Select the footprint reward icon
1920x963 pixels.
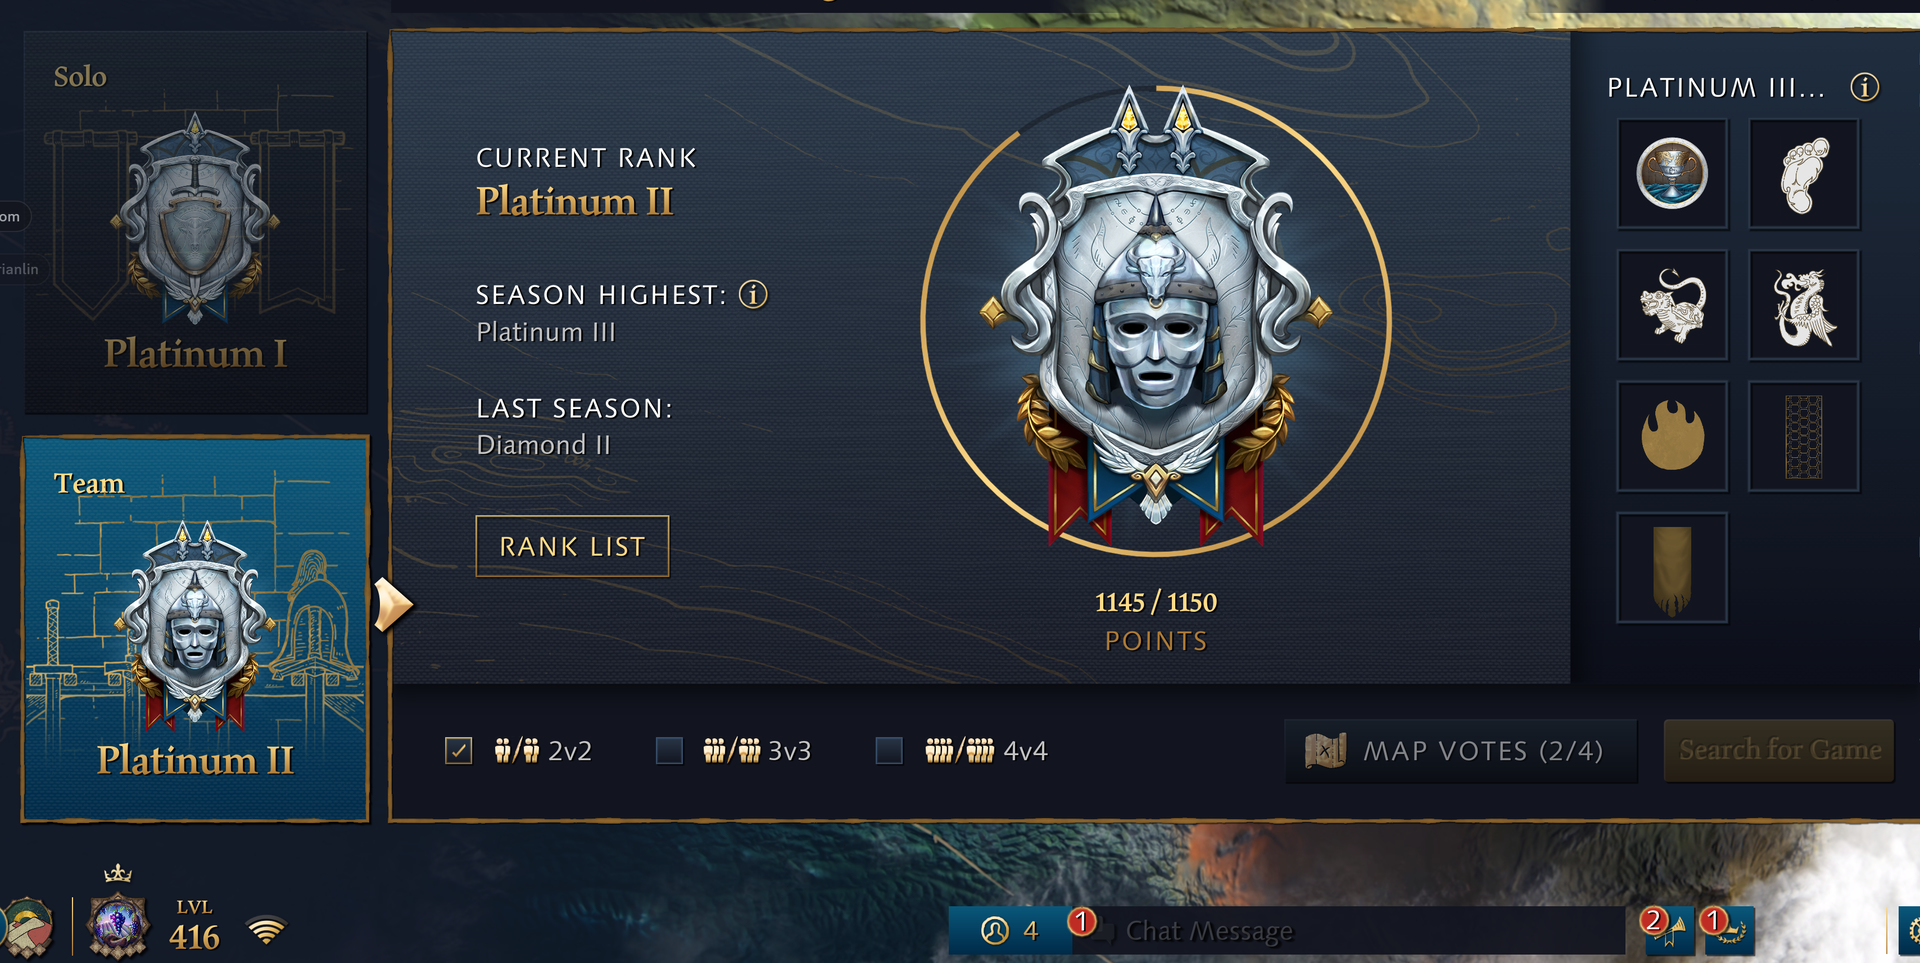pyautogui.click(x=1803, y=175)
